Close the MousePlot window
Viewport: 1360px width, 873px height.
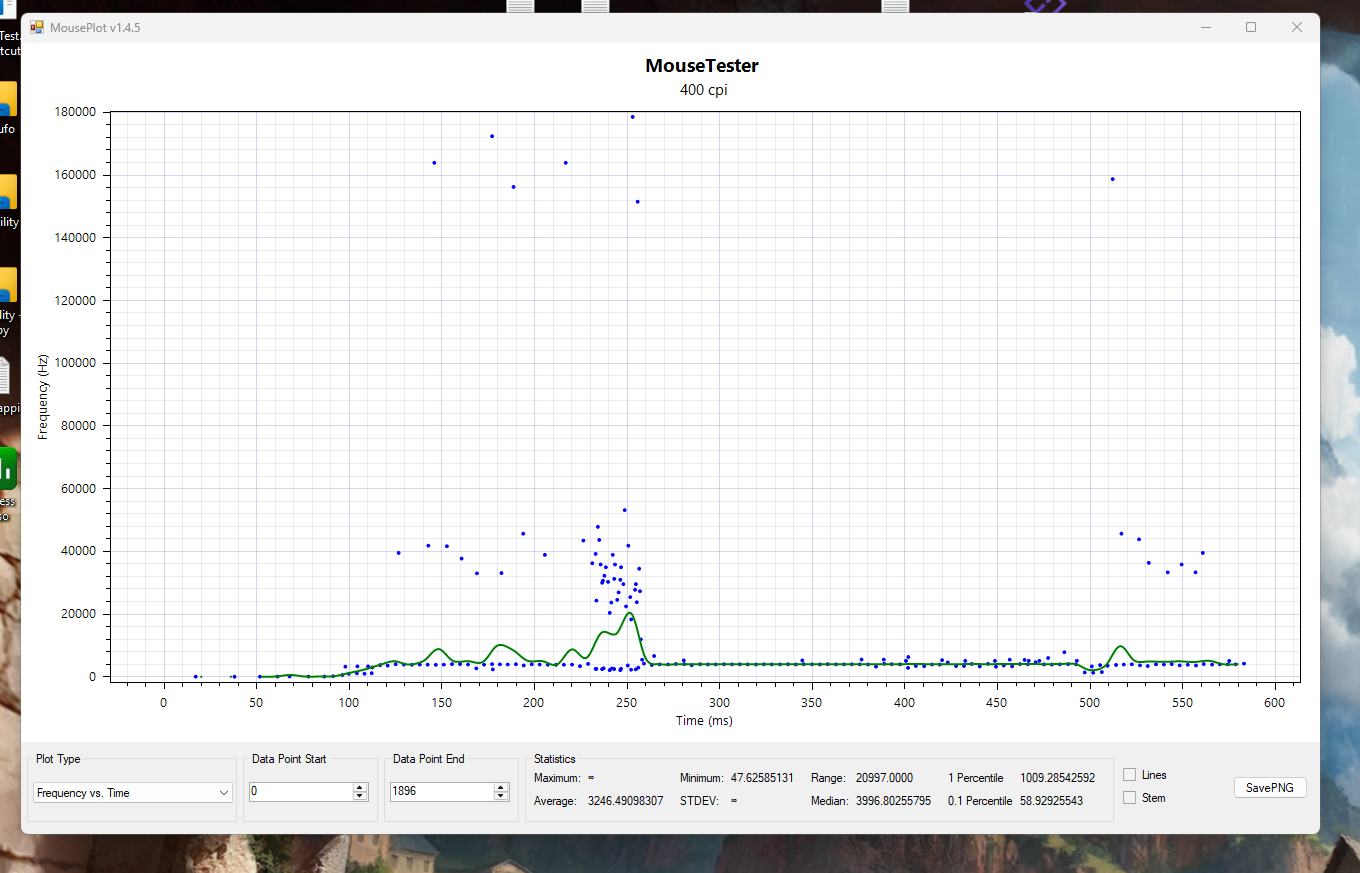1297,27
